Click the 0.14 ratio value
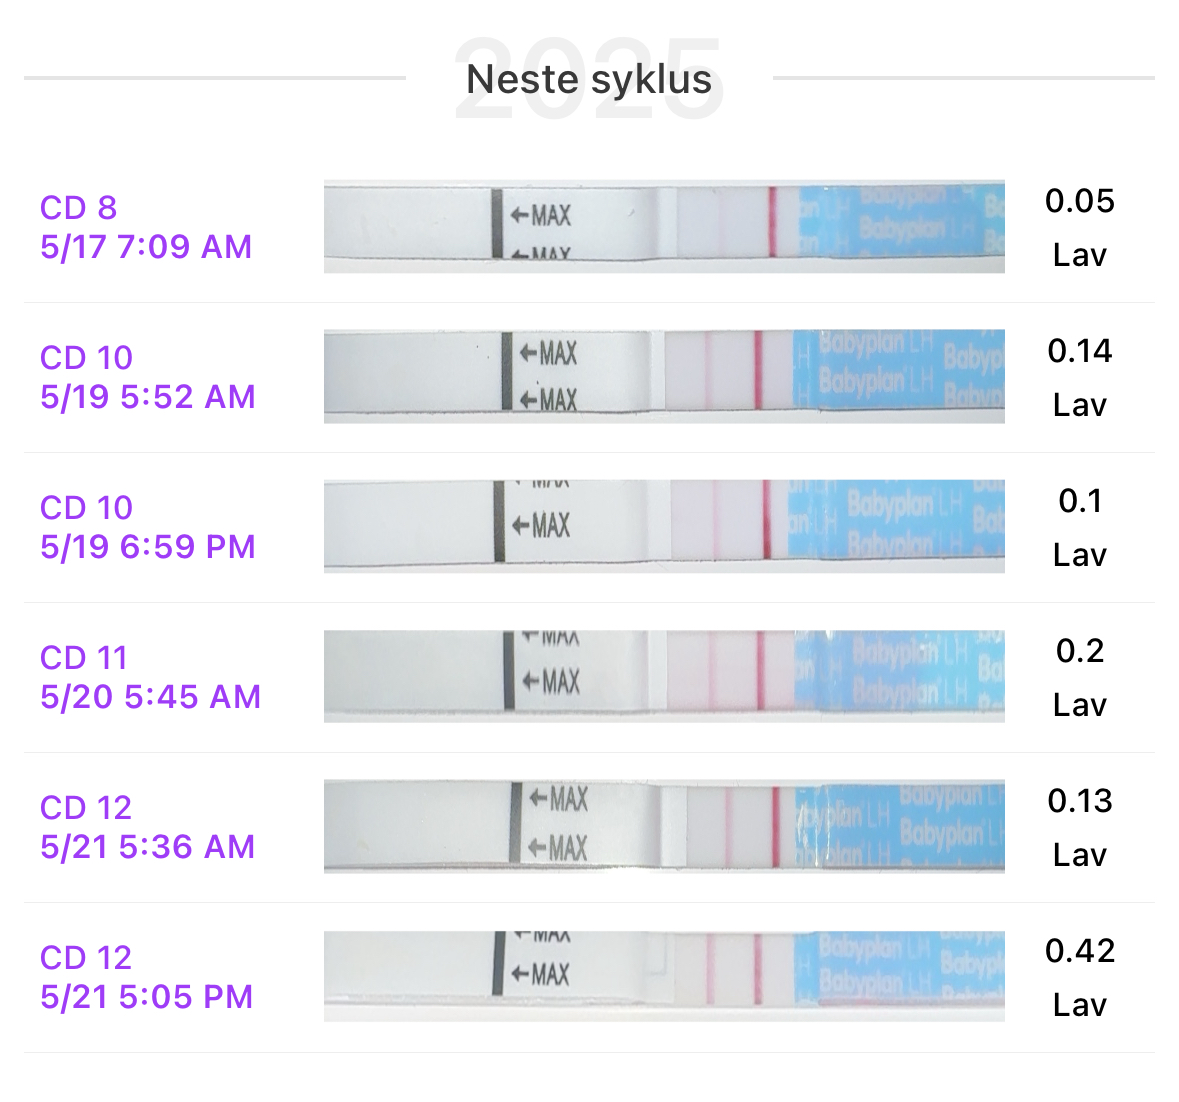This screenshot has height=1102, width=1179. (1079, 351)
